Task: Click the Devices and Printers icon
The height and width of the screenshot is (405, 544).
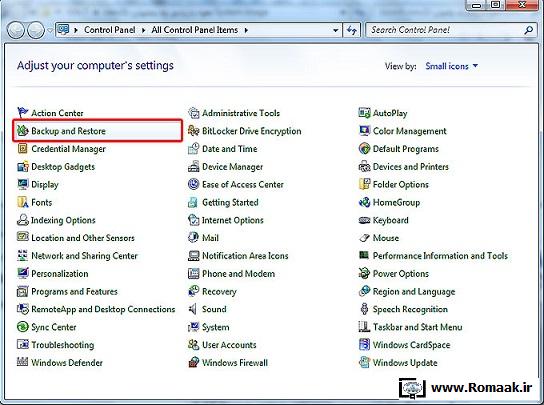Action: [364, 167]
